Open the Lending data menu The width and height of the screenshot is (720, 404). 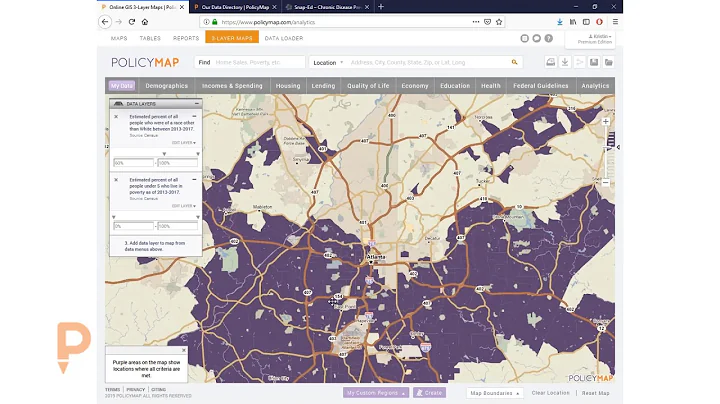click(323, 86)
